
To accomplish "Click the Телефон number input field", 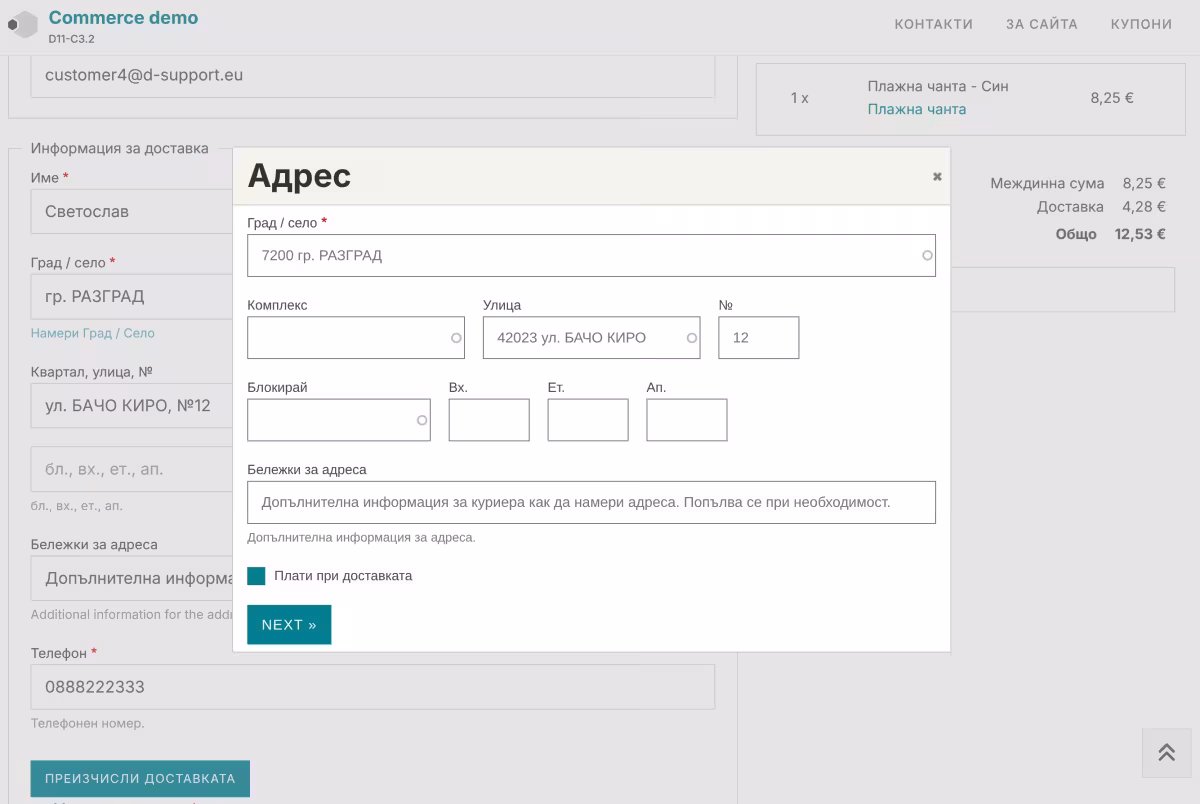I will pos(372,687).
